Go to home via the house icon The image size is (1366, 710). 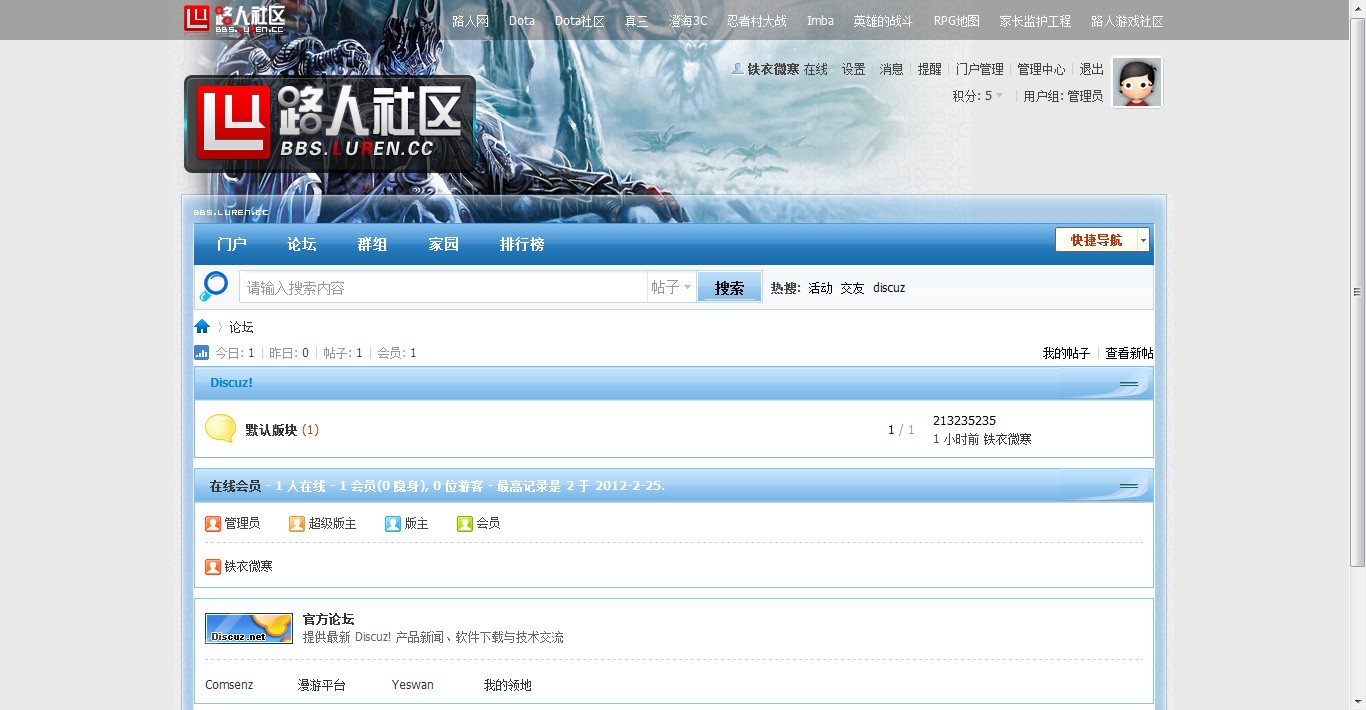(202, 327)
